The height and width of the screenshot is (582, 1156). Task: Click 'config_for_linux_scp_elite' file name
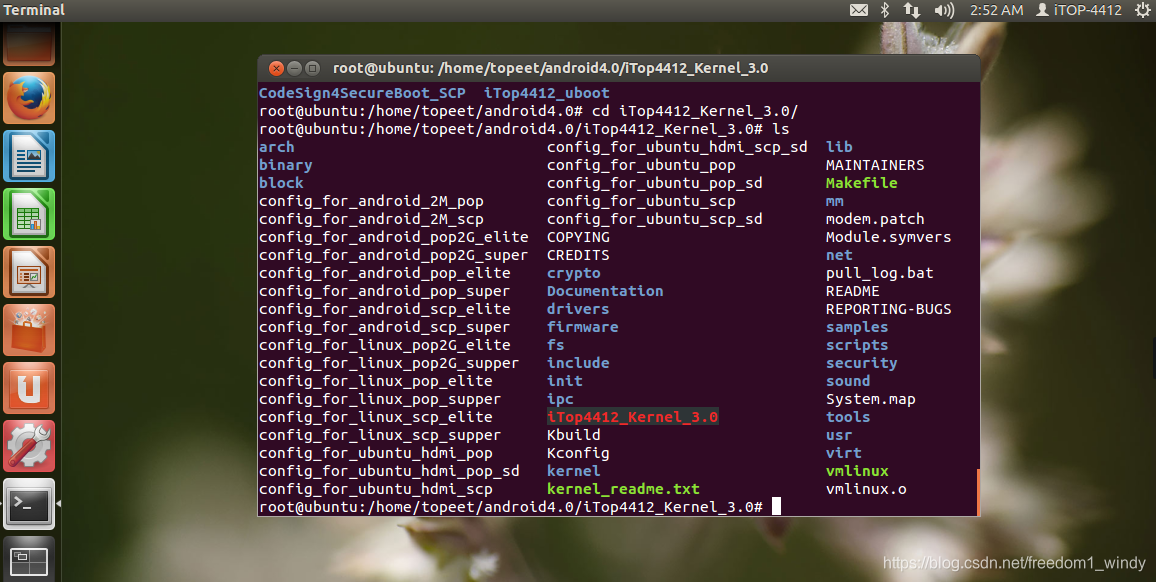tap(375, 418)
